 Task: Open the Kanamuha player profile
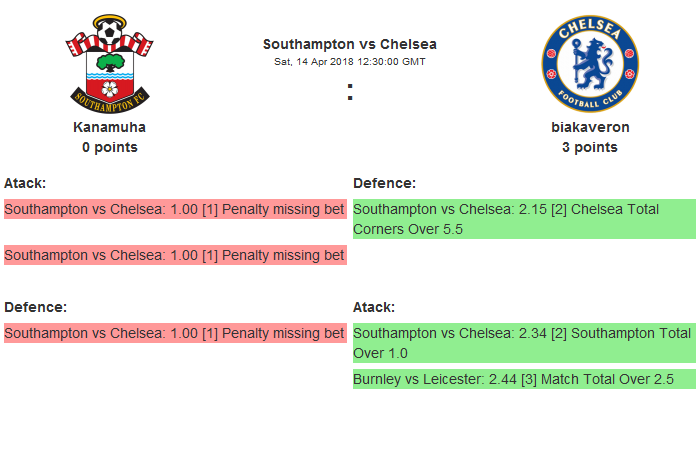pos(110,127)
